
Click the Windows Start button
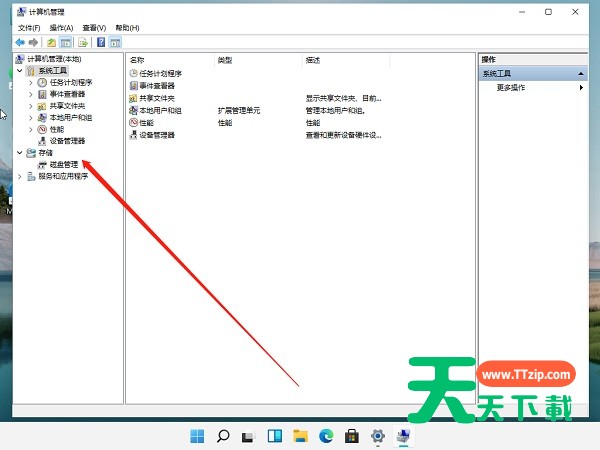pos(197,436)
